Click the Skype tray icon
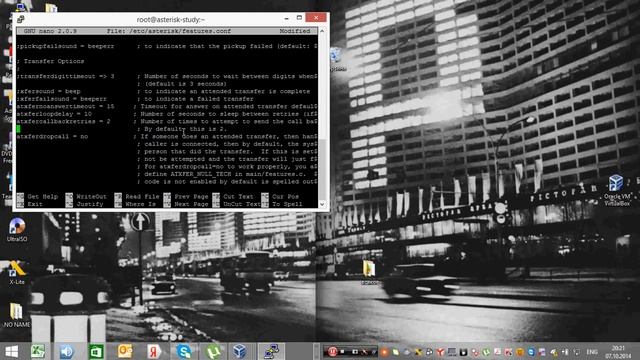Screen dimensions: 640x360 [x=531, y=352]
